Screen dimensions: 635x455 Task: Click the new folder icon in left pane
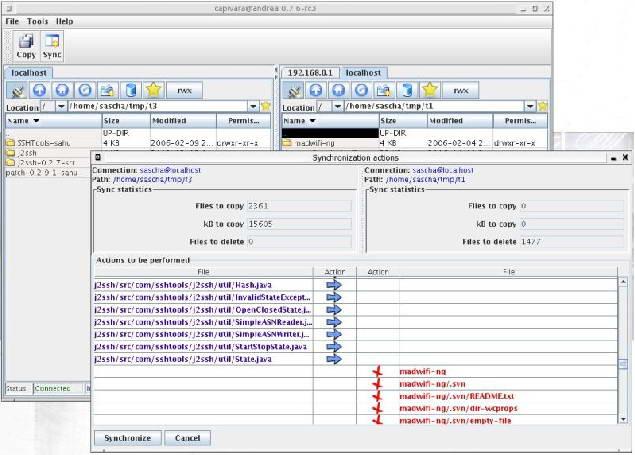(107, 90)
